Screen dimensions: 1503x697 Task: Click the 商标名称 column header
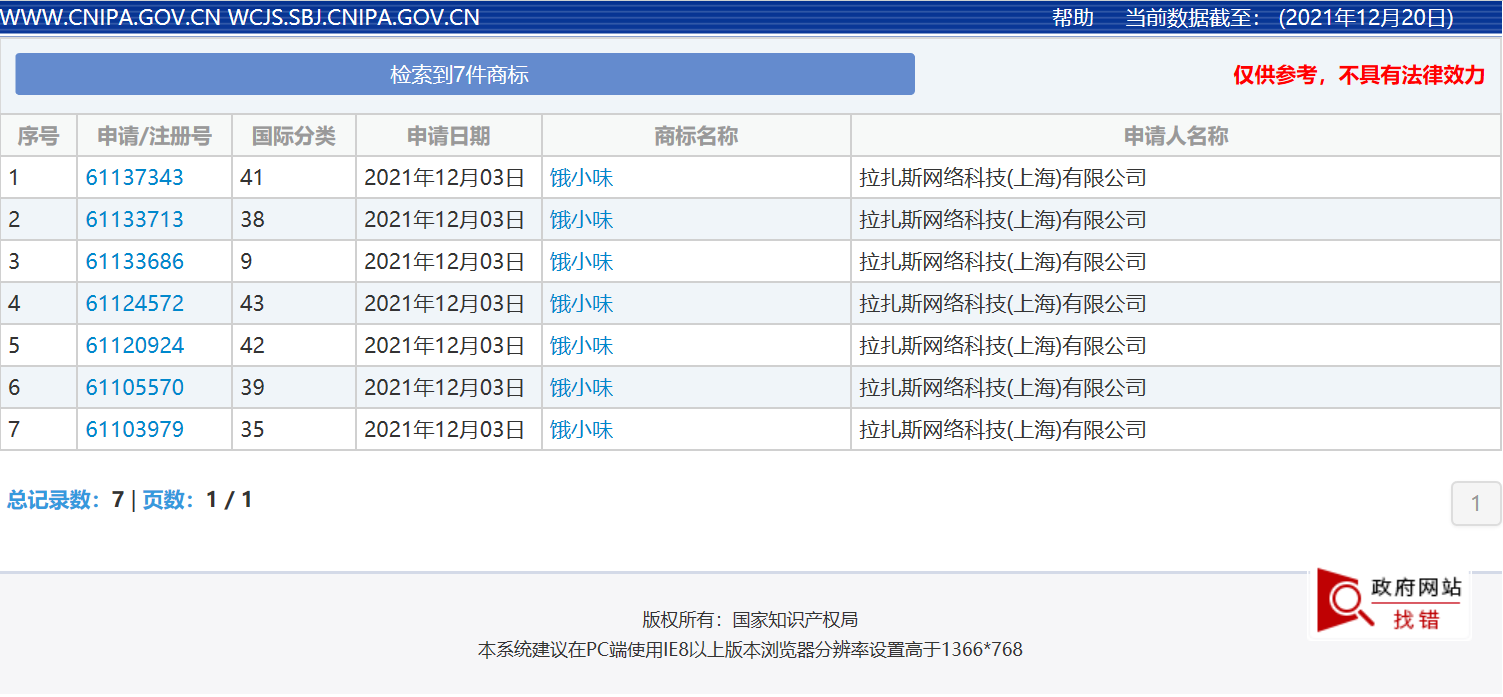click(696, 136)
